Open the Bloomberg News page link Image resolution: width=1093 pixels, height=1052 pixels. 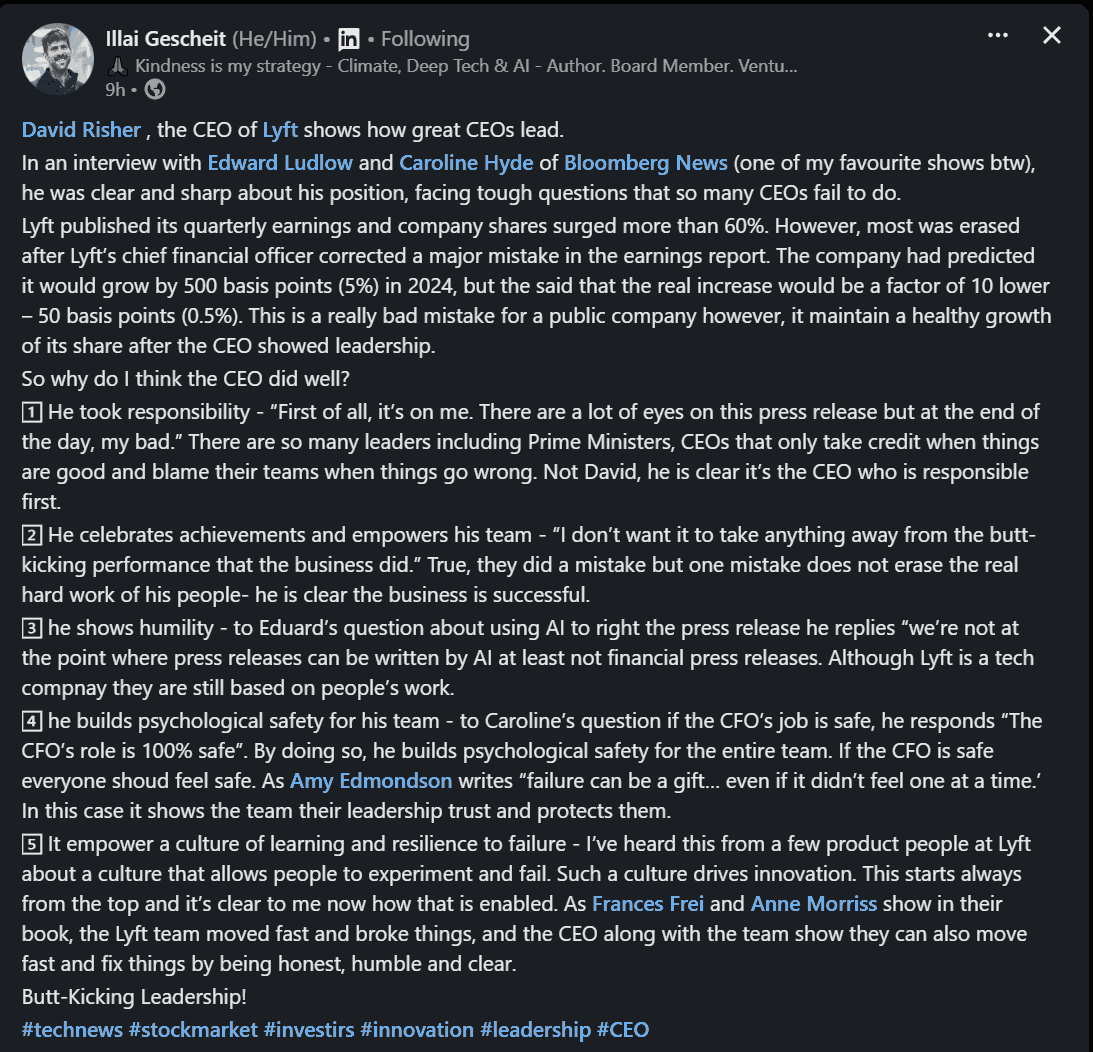[x=645, y=162]
